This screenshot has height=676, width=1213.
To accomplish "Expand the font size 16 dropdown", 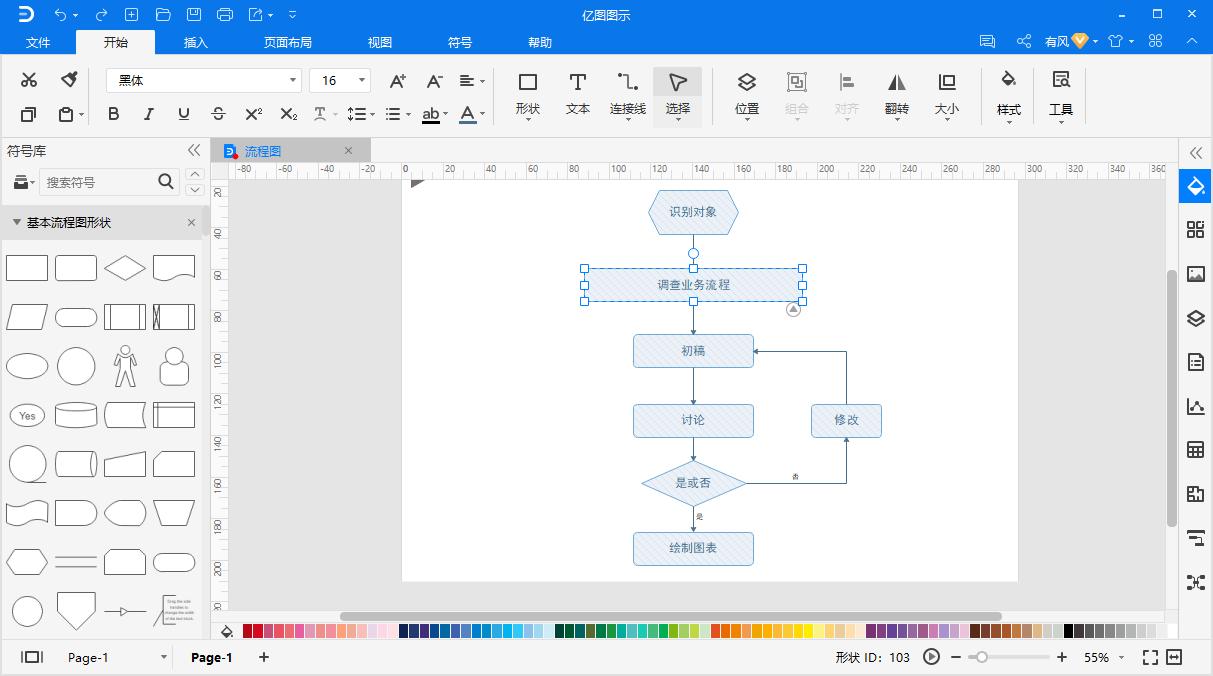I will click(361, 80).
